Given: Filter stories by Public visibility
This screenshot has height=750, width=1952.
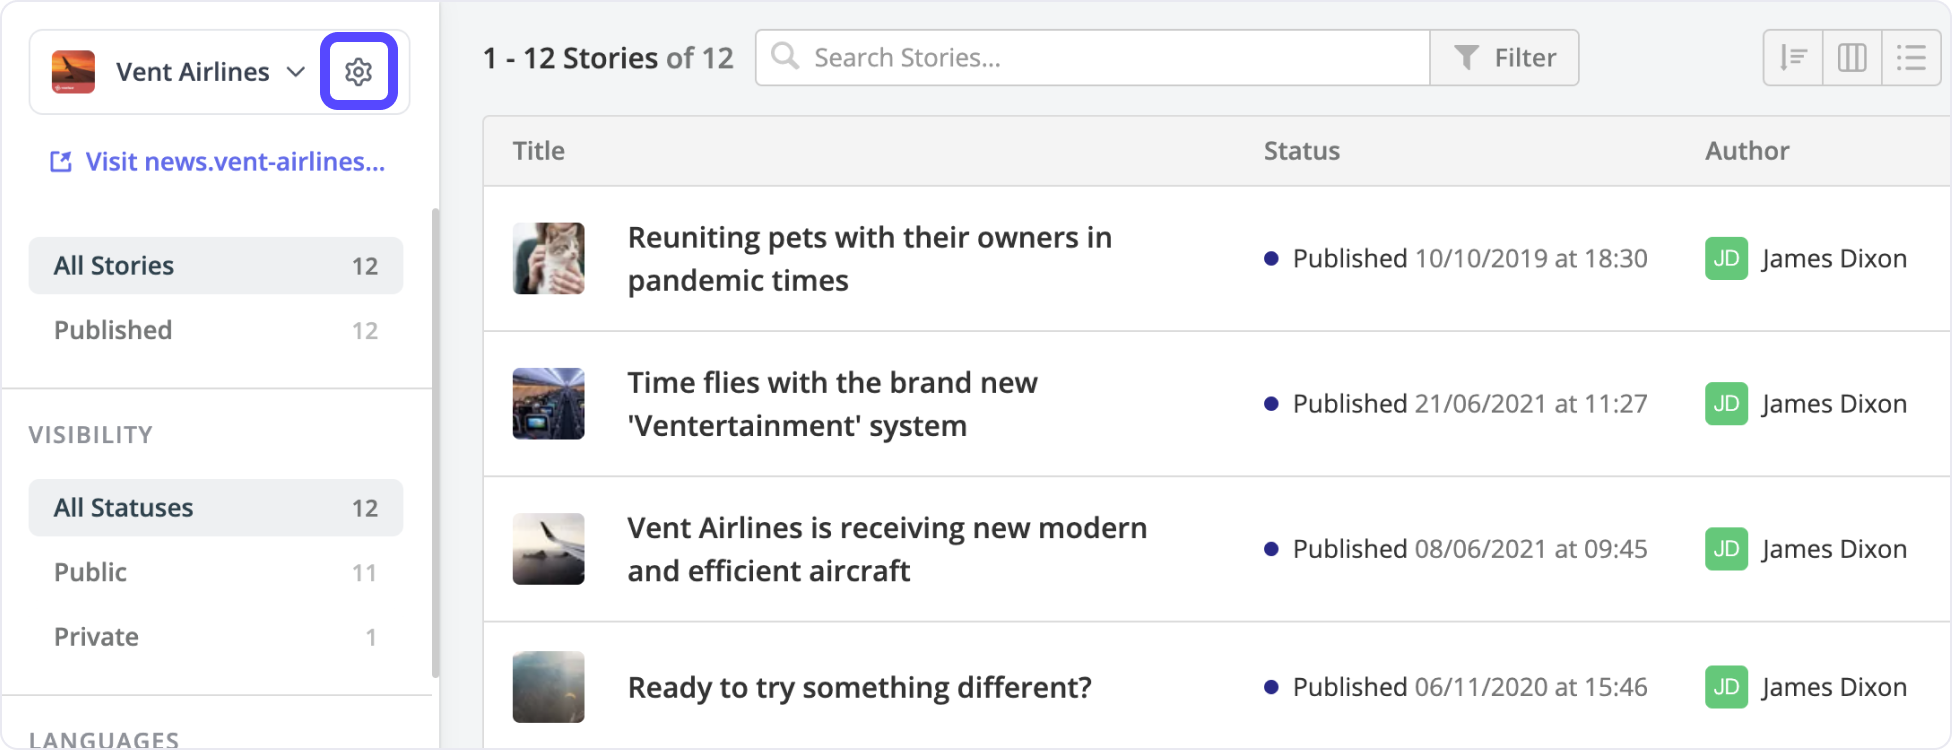Looking at the screenshot, I should 216,572.
